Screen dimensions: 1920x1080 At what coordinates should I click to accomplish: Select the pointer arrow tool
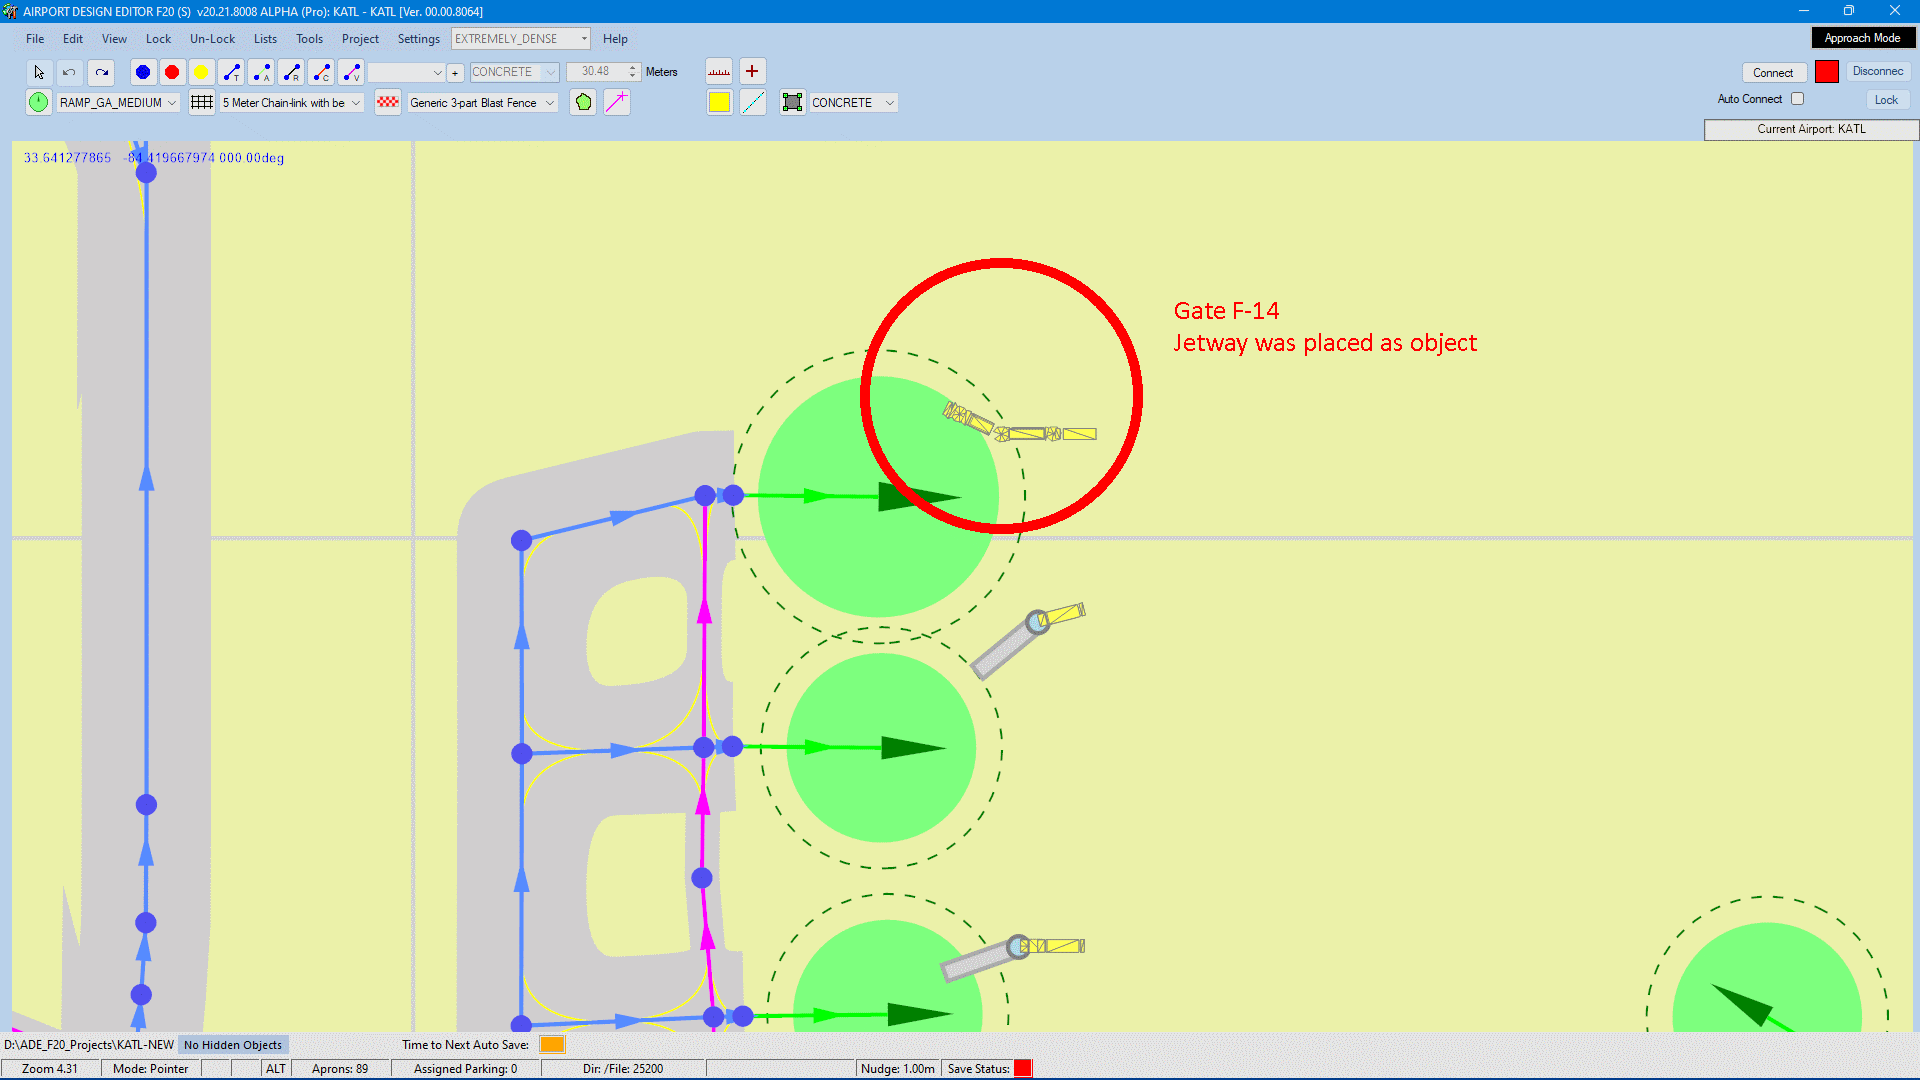pyautogui.click(x=39, y=72)
